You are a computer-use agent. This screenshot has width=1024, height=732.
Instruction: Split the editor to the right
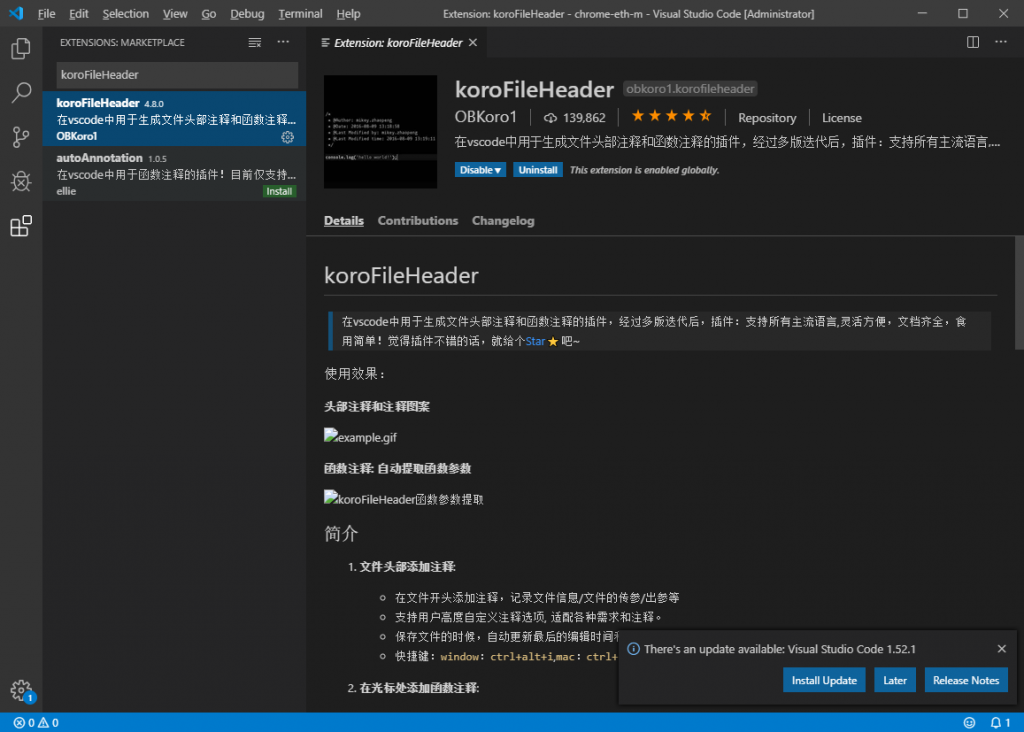(972, 42)
